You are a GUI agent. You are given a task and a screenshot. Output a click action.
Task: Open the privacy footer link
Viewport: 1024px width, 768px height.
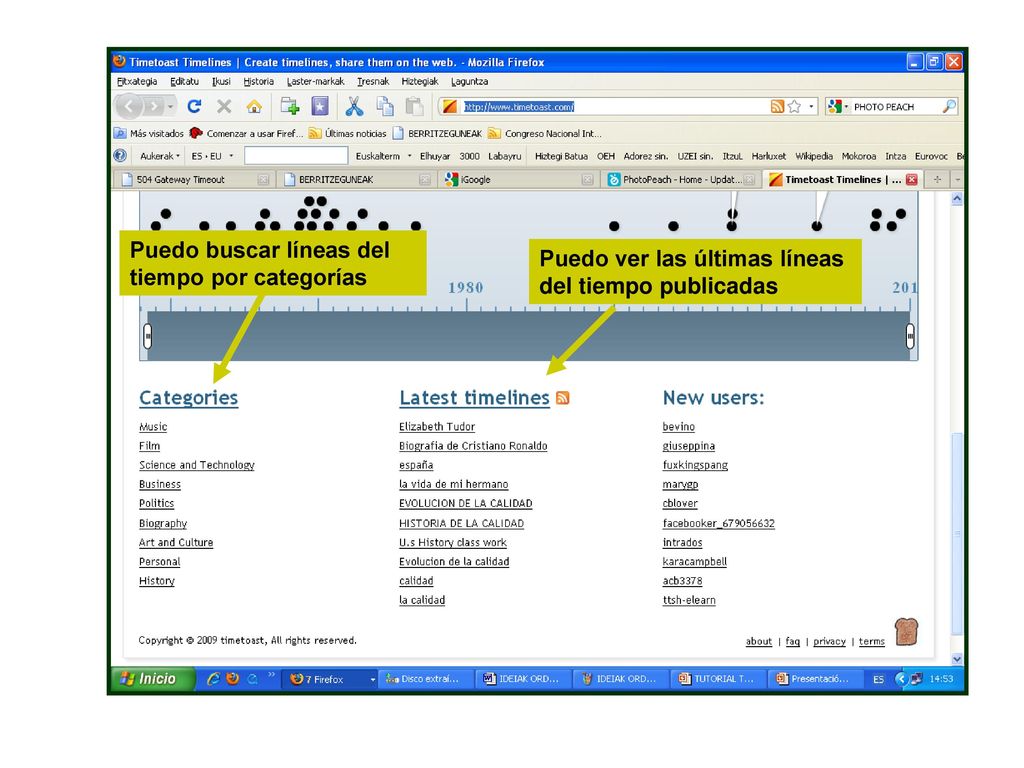click(829, 641)
